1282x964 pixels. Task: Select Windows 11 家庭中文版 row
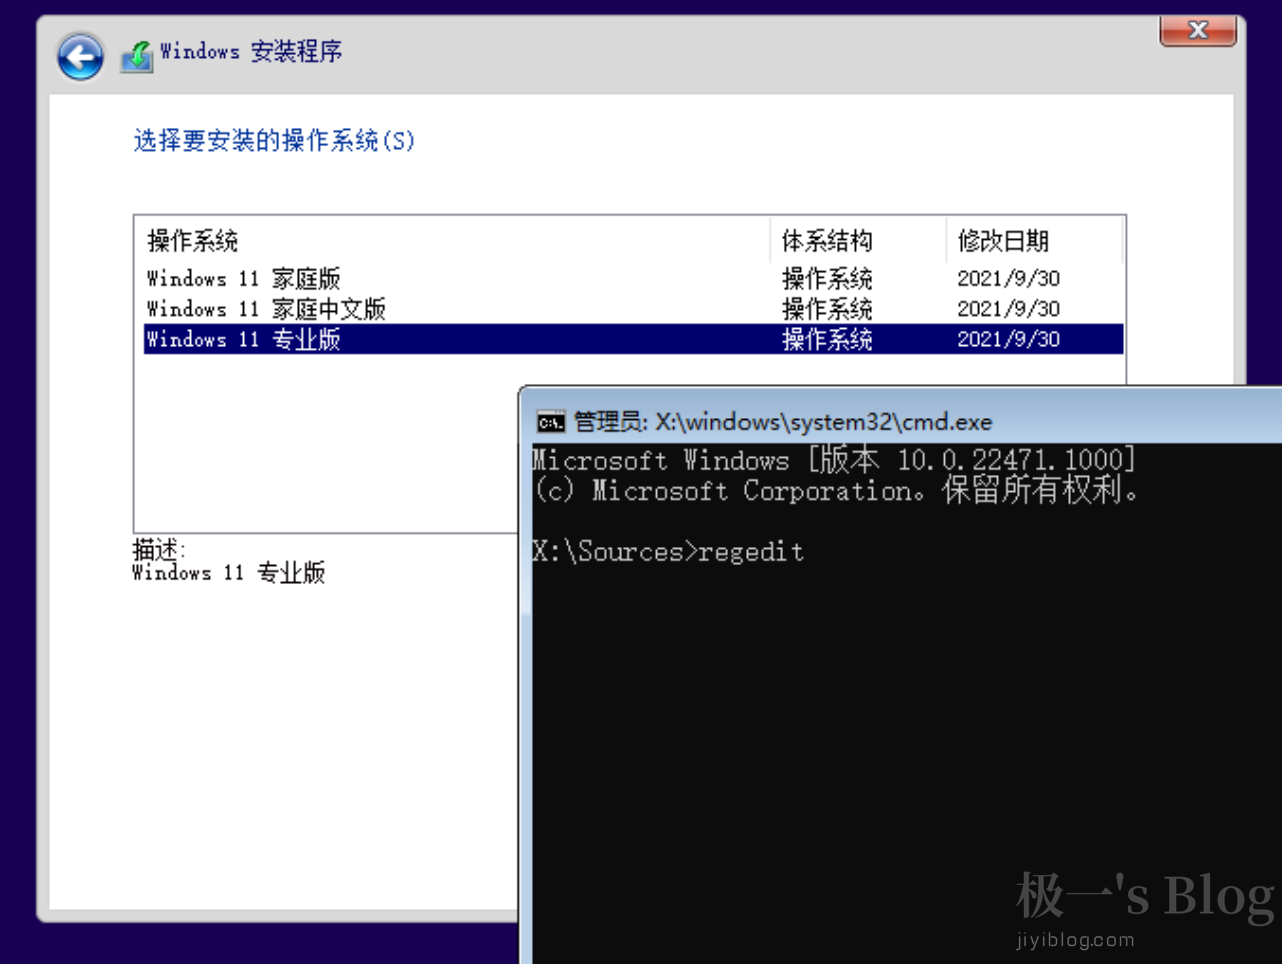click(634, 308)
